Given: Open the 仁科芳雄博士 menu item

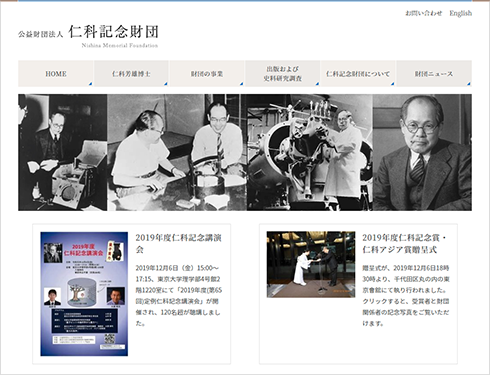Looking at the screenshot, I should (x=131, y=74).
